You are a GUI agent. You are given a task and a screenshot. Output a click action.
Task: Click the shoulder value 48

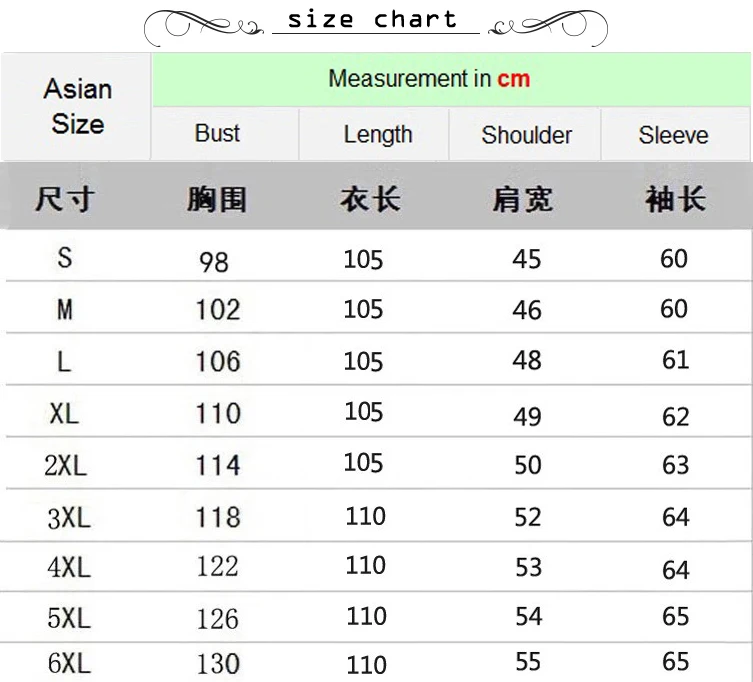[527, 360]
